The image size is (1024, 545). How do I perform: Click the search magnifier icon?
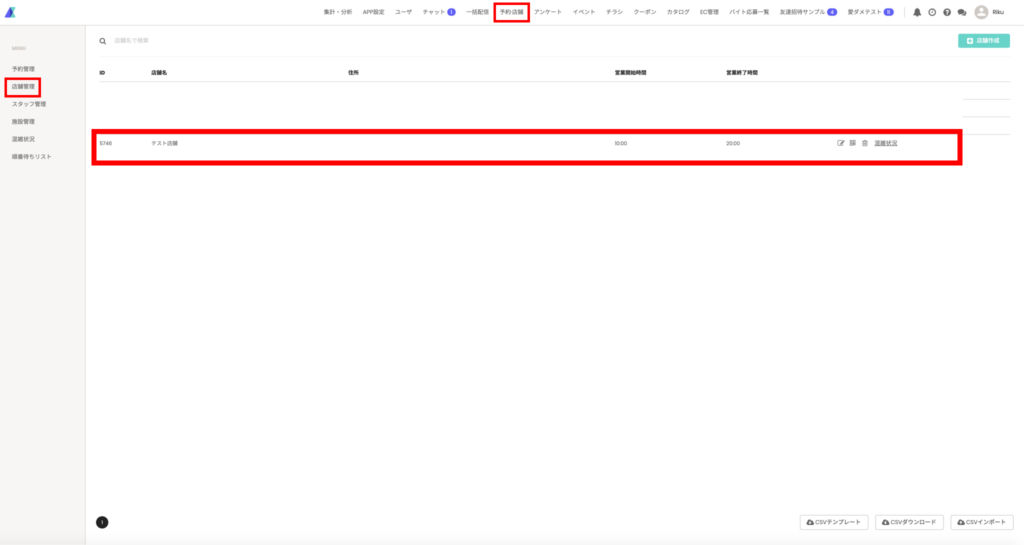coord(103,41)
